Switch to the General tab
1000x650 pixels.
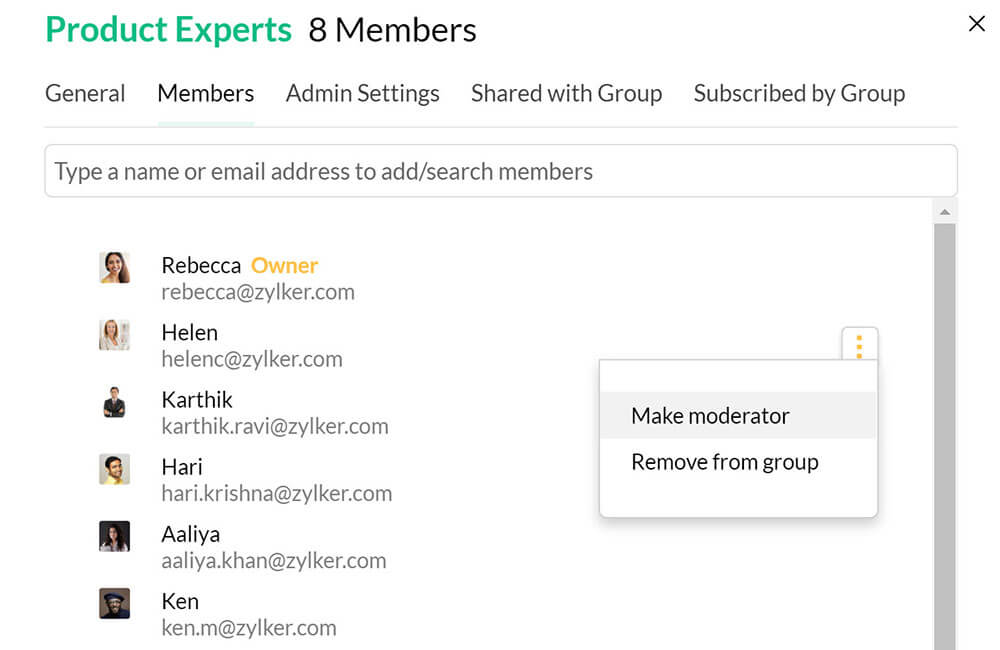(85, 94)
